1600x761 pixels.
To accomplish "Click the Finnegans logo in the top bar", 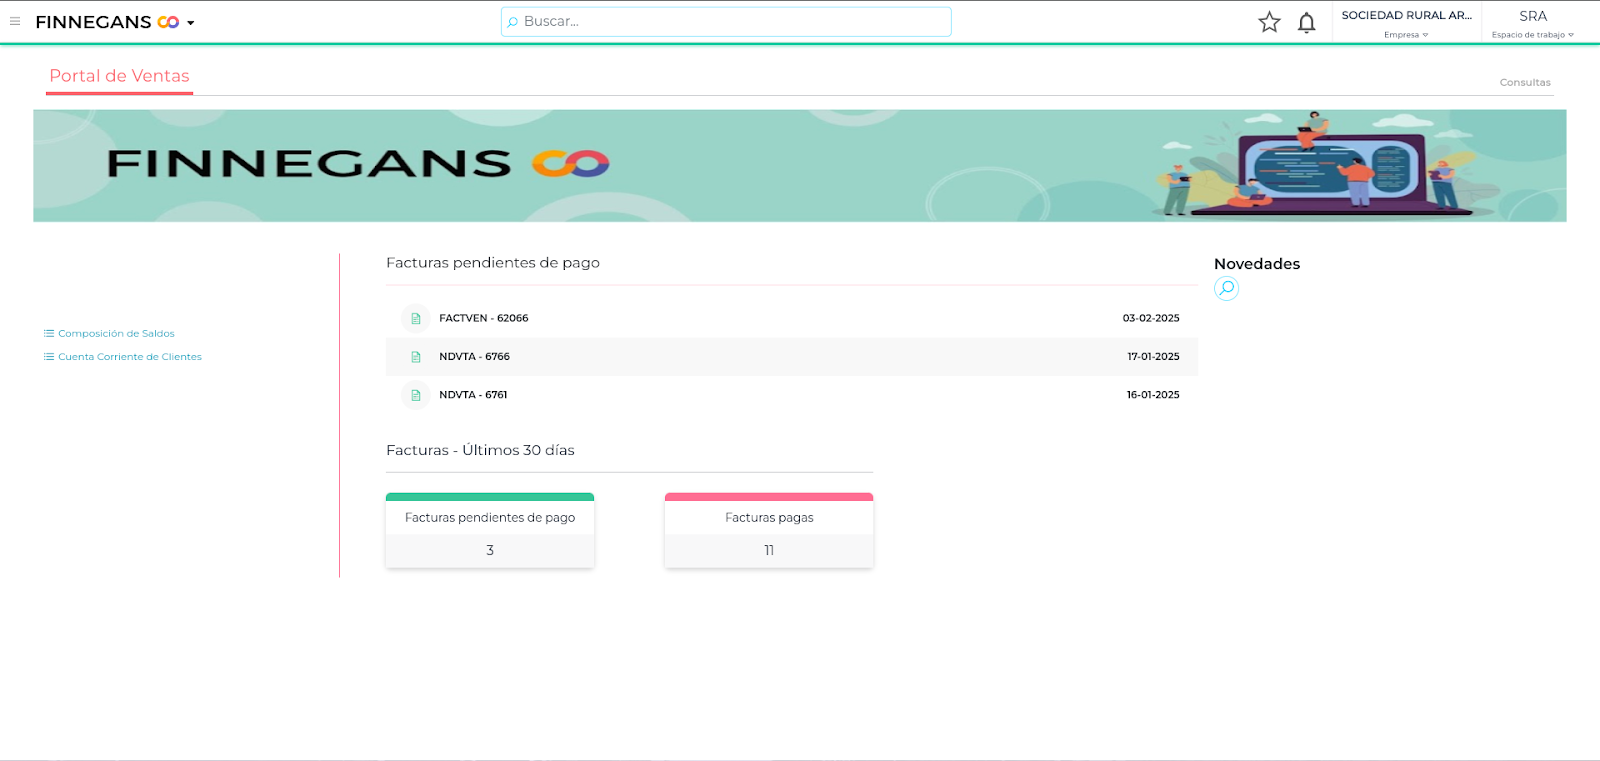I will 107,22.
